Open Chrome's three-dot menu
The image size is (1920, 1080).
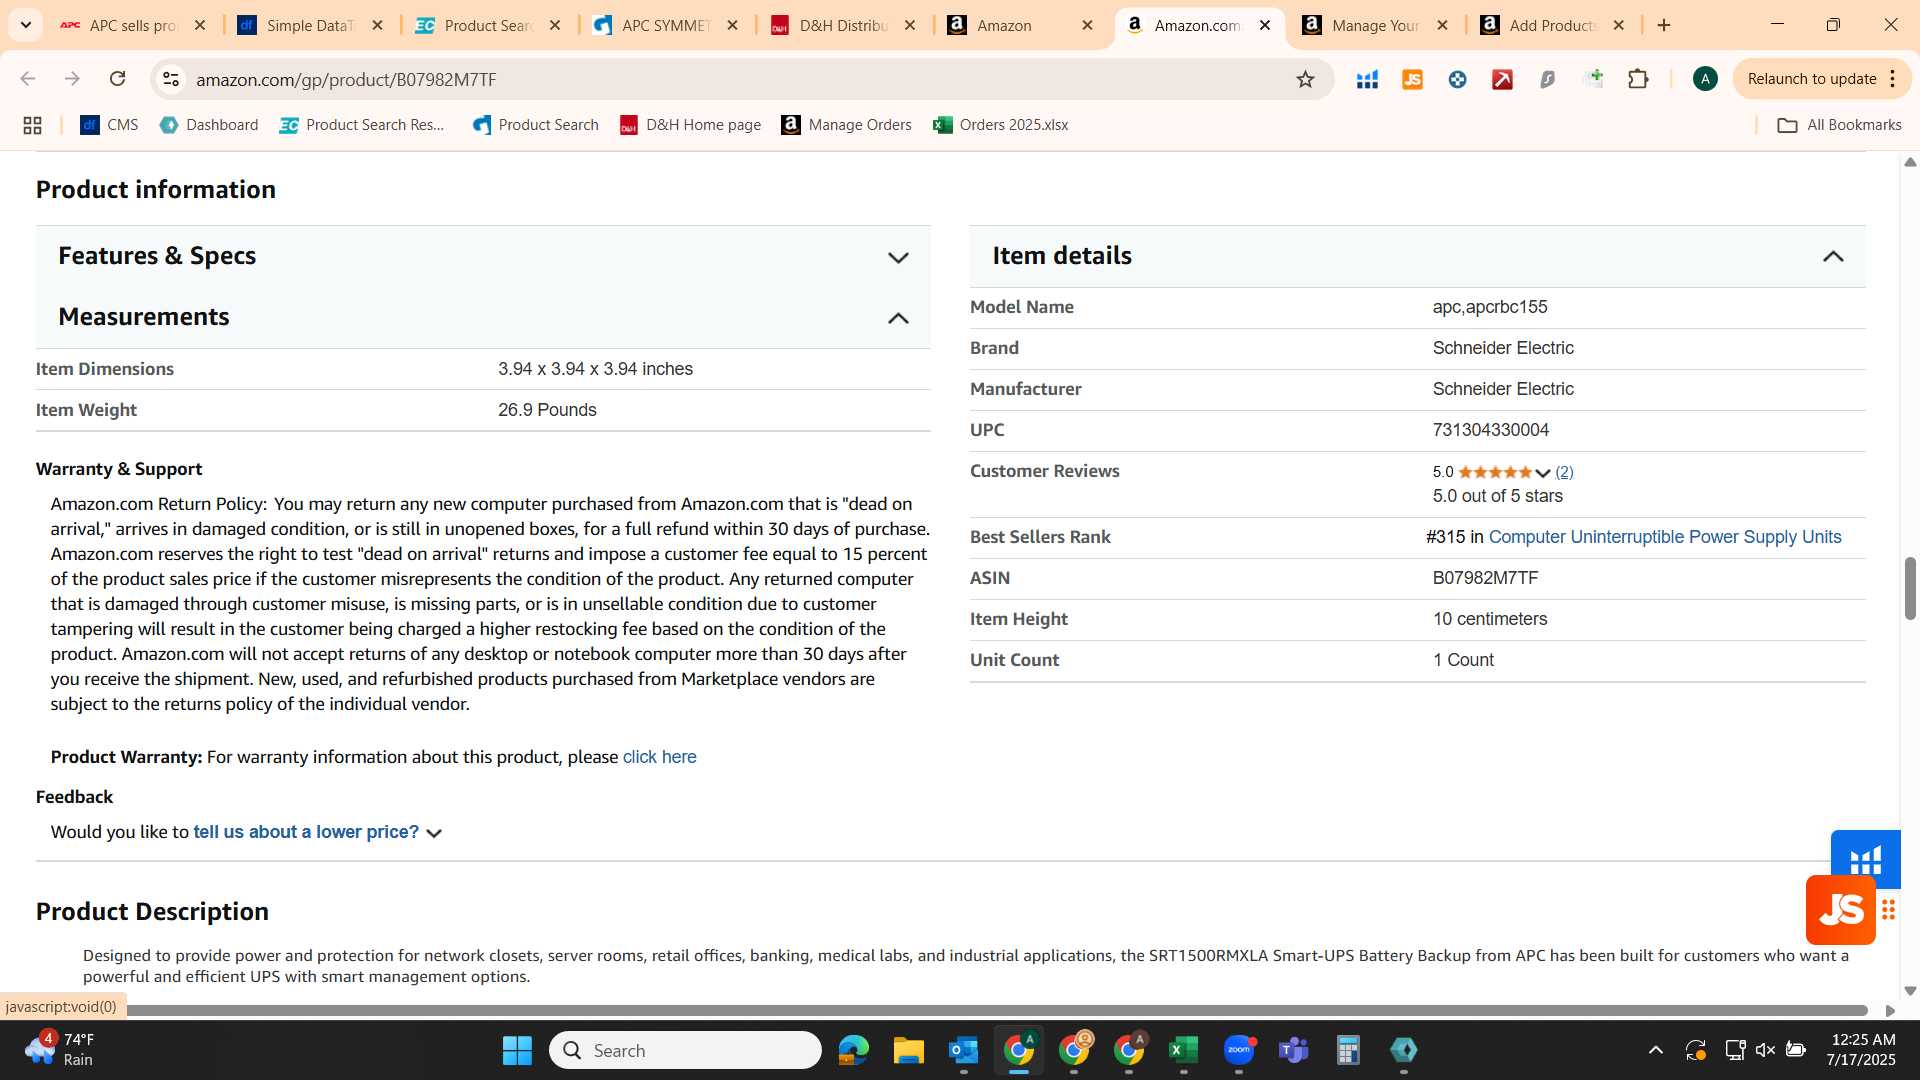1893,79
